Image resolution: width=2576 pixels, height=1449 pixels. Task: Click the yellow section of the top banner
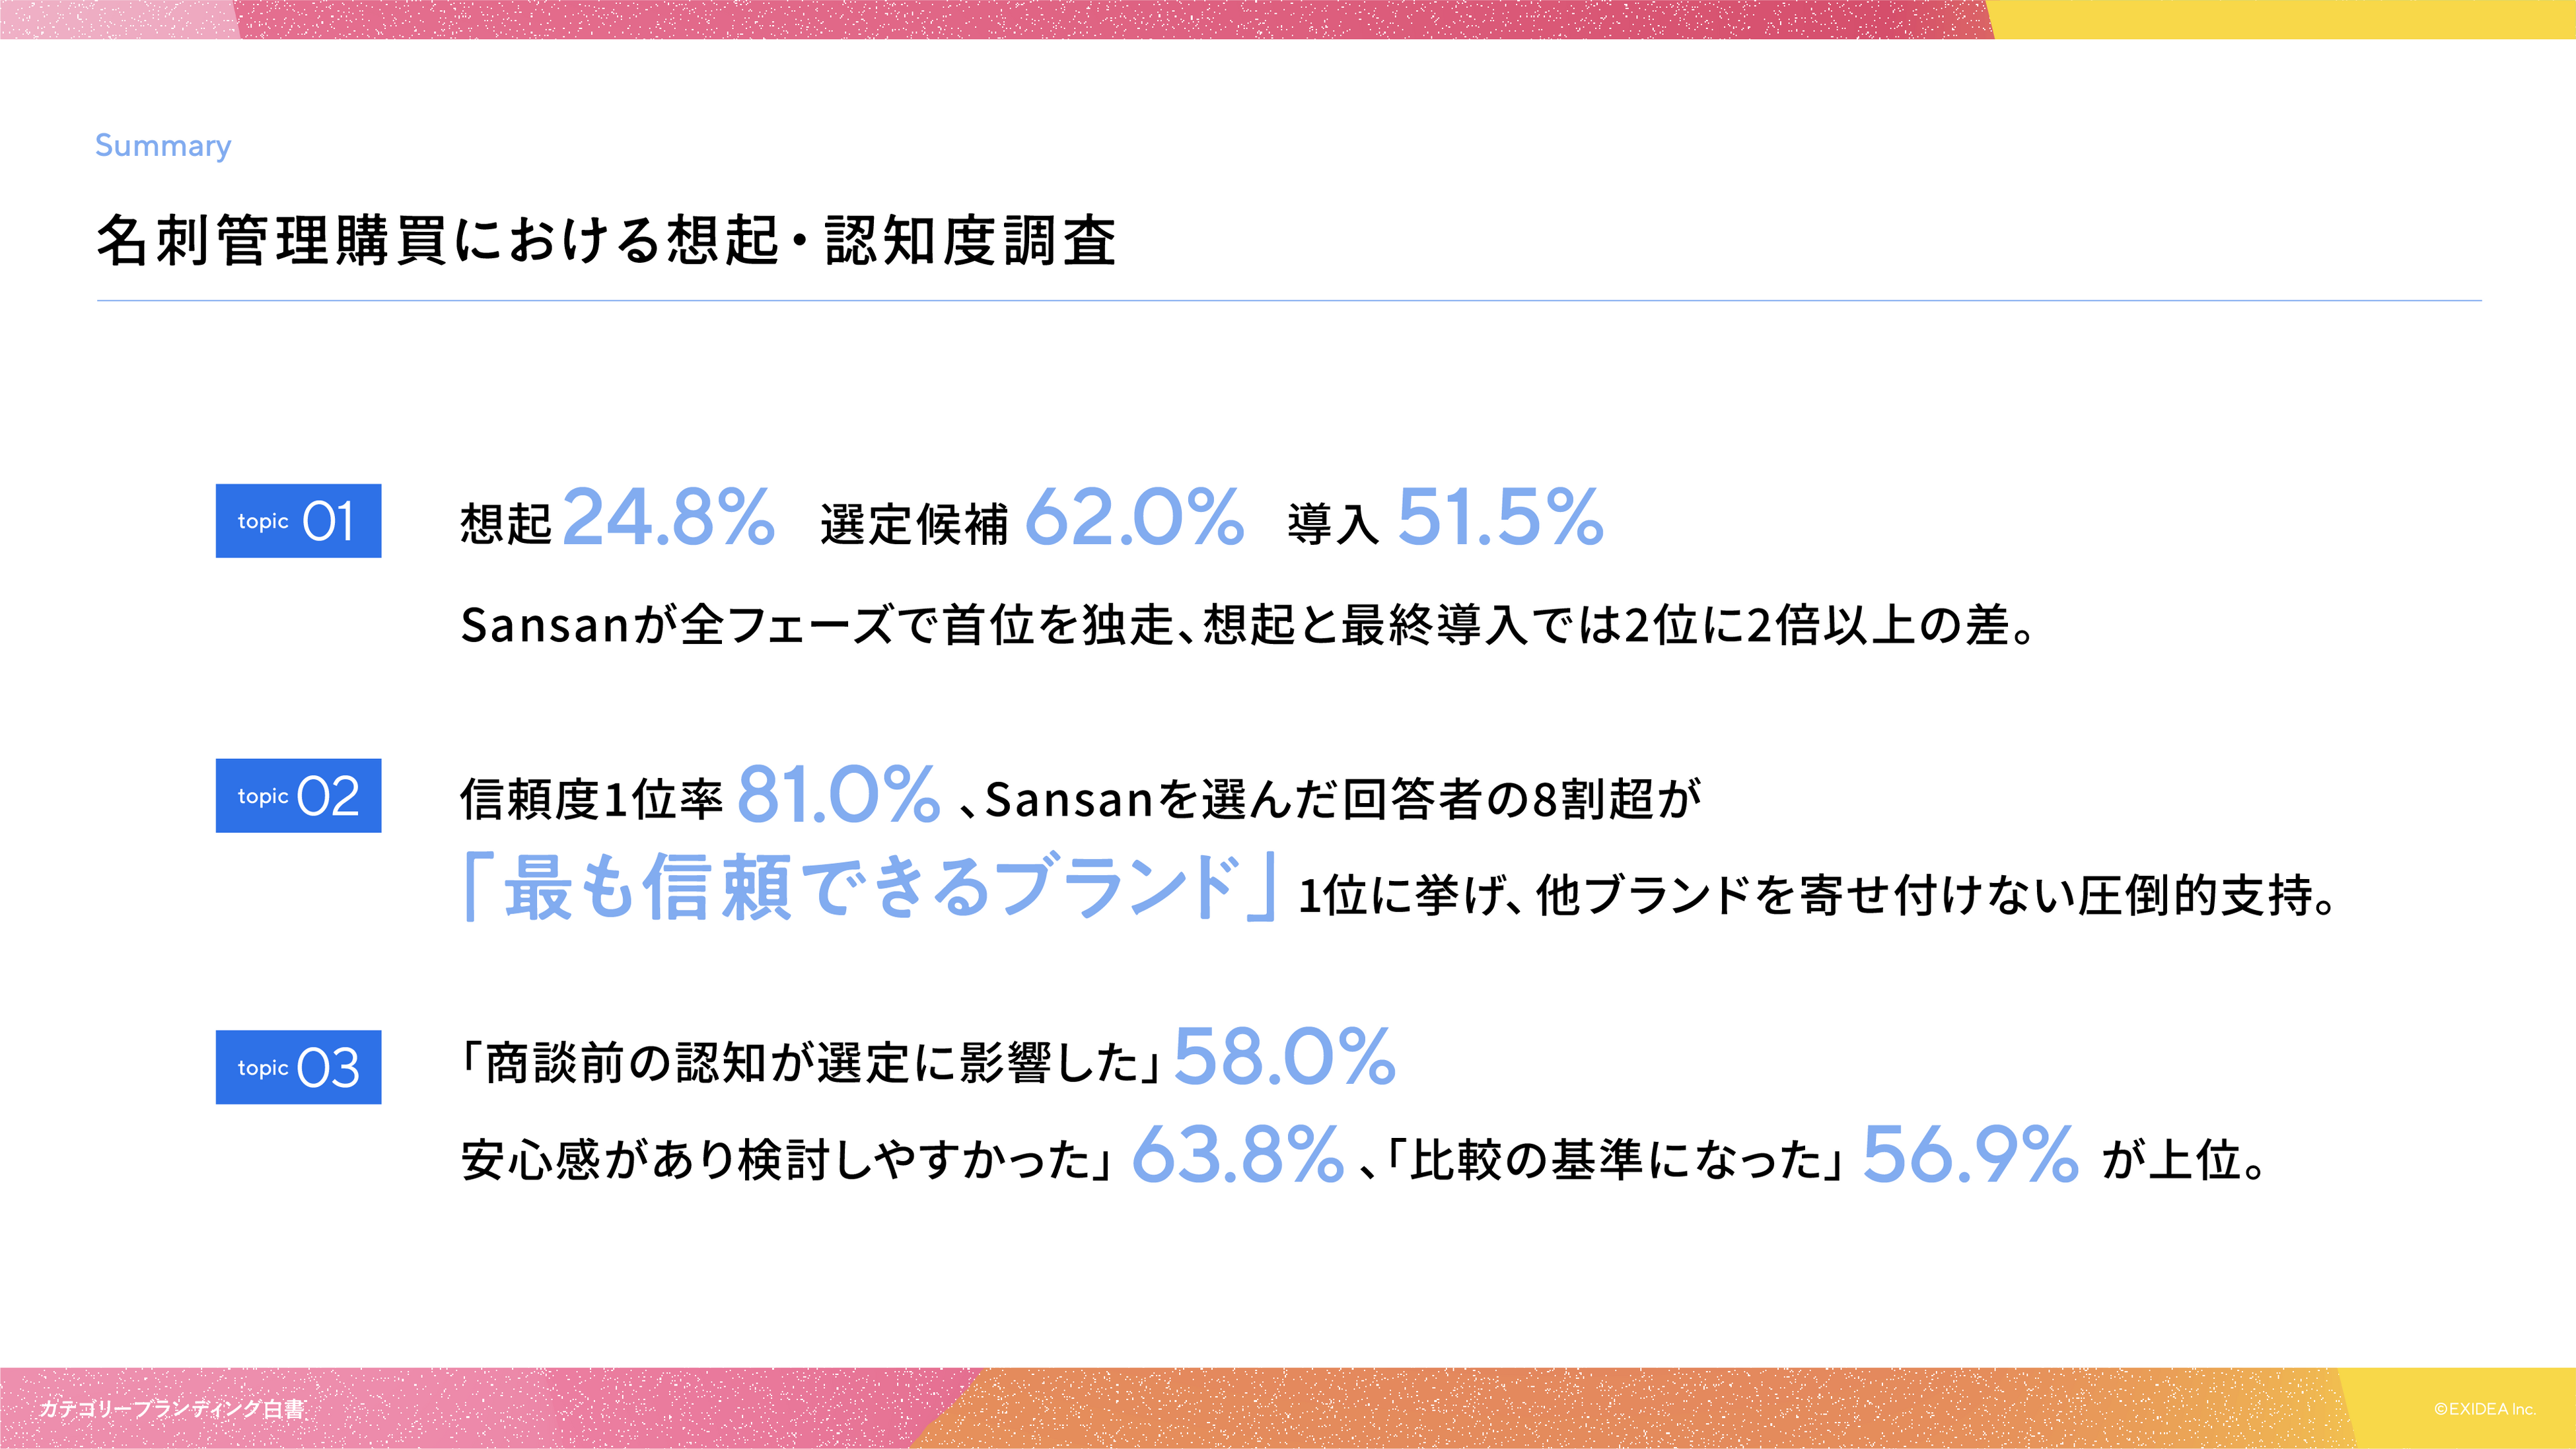point(2280,19)
